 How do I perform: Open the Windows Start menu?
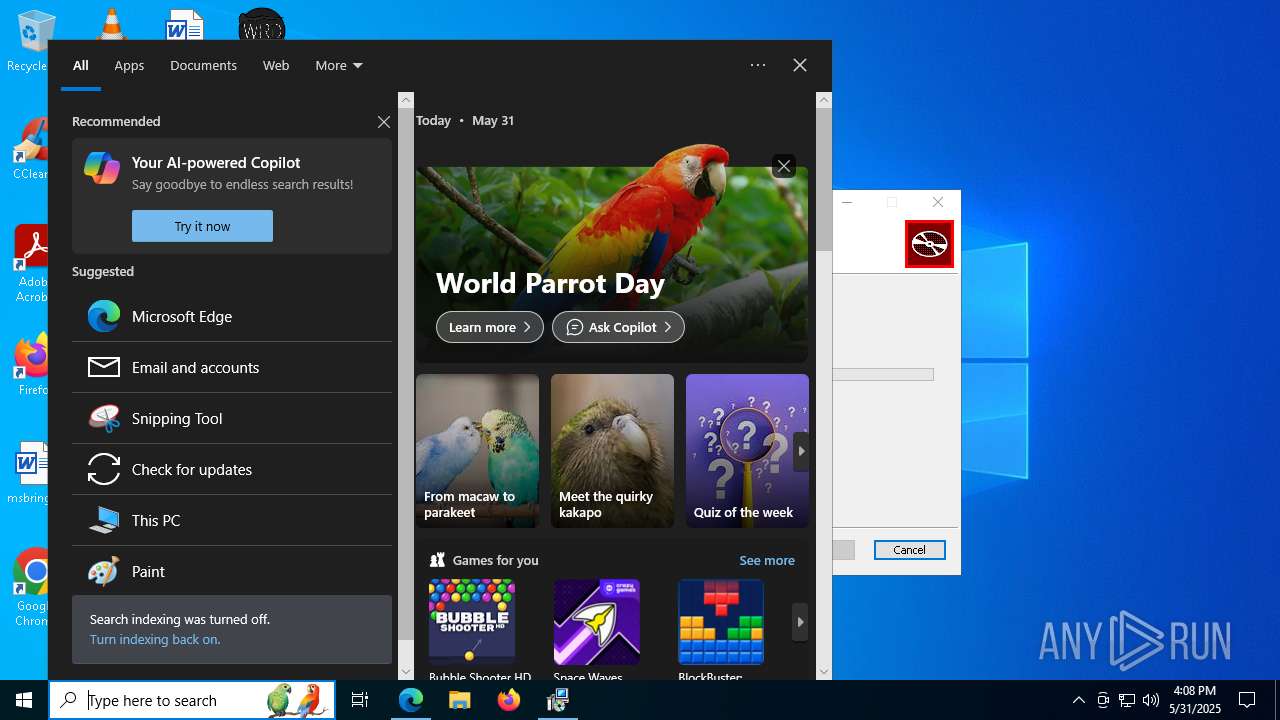click(24, 700)
